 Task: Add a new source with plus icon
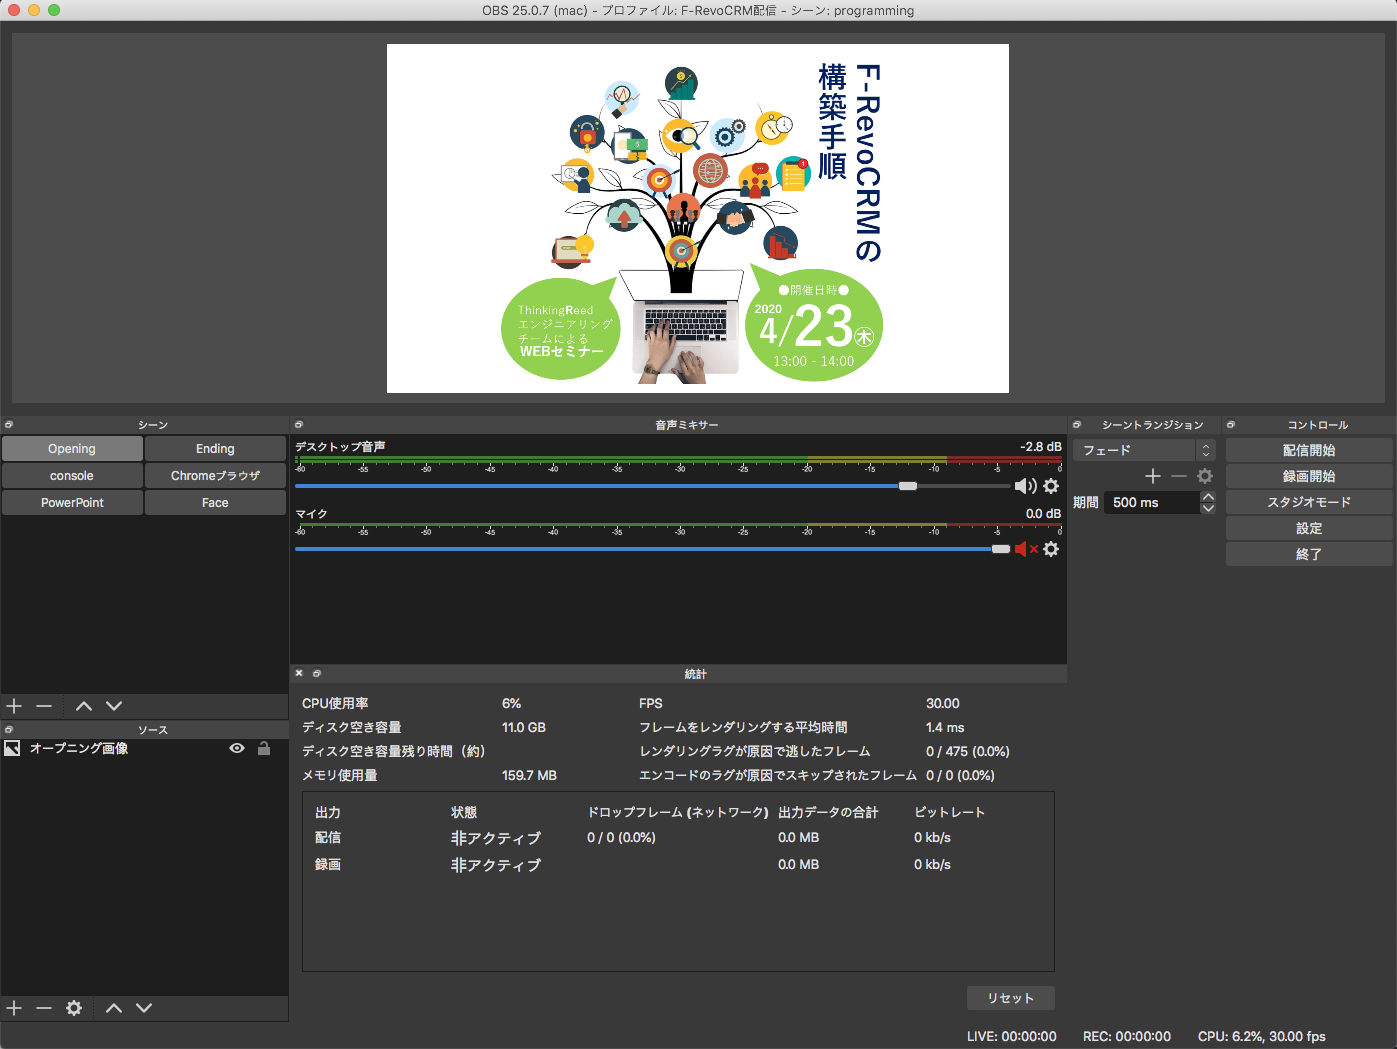click(x=14, y=1008)
